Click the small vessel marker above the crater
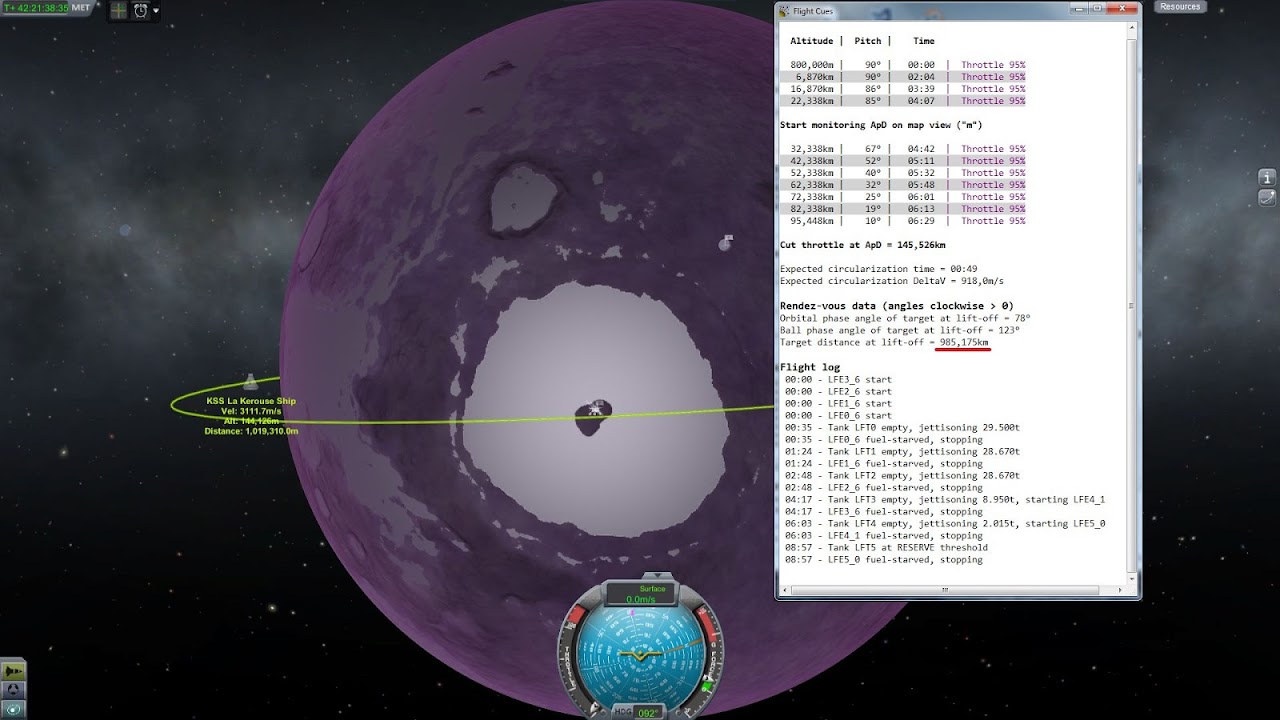Viewport: 1280px width, 720px height. [x=726, y=242]
